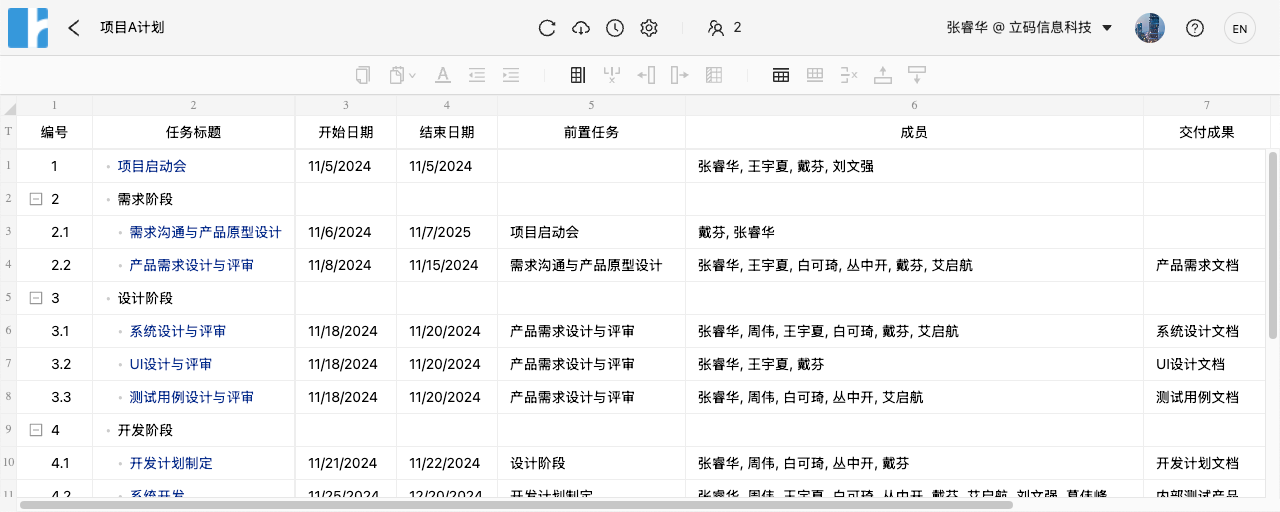Switch language with the EN button
The height and width of the screenshot is (512, 1280).
[1239, 28]
